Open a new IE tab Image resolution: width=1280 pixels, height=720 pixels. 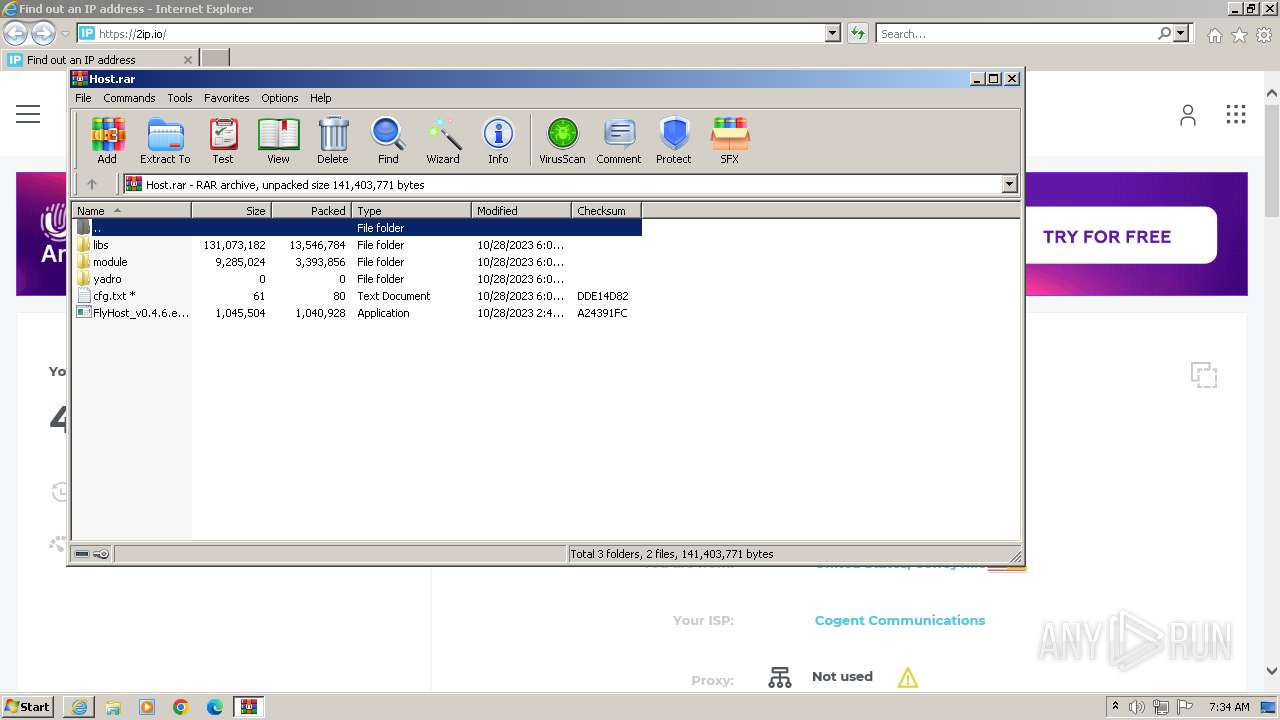215,59
